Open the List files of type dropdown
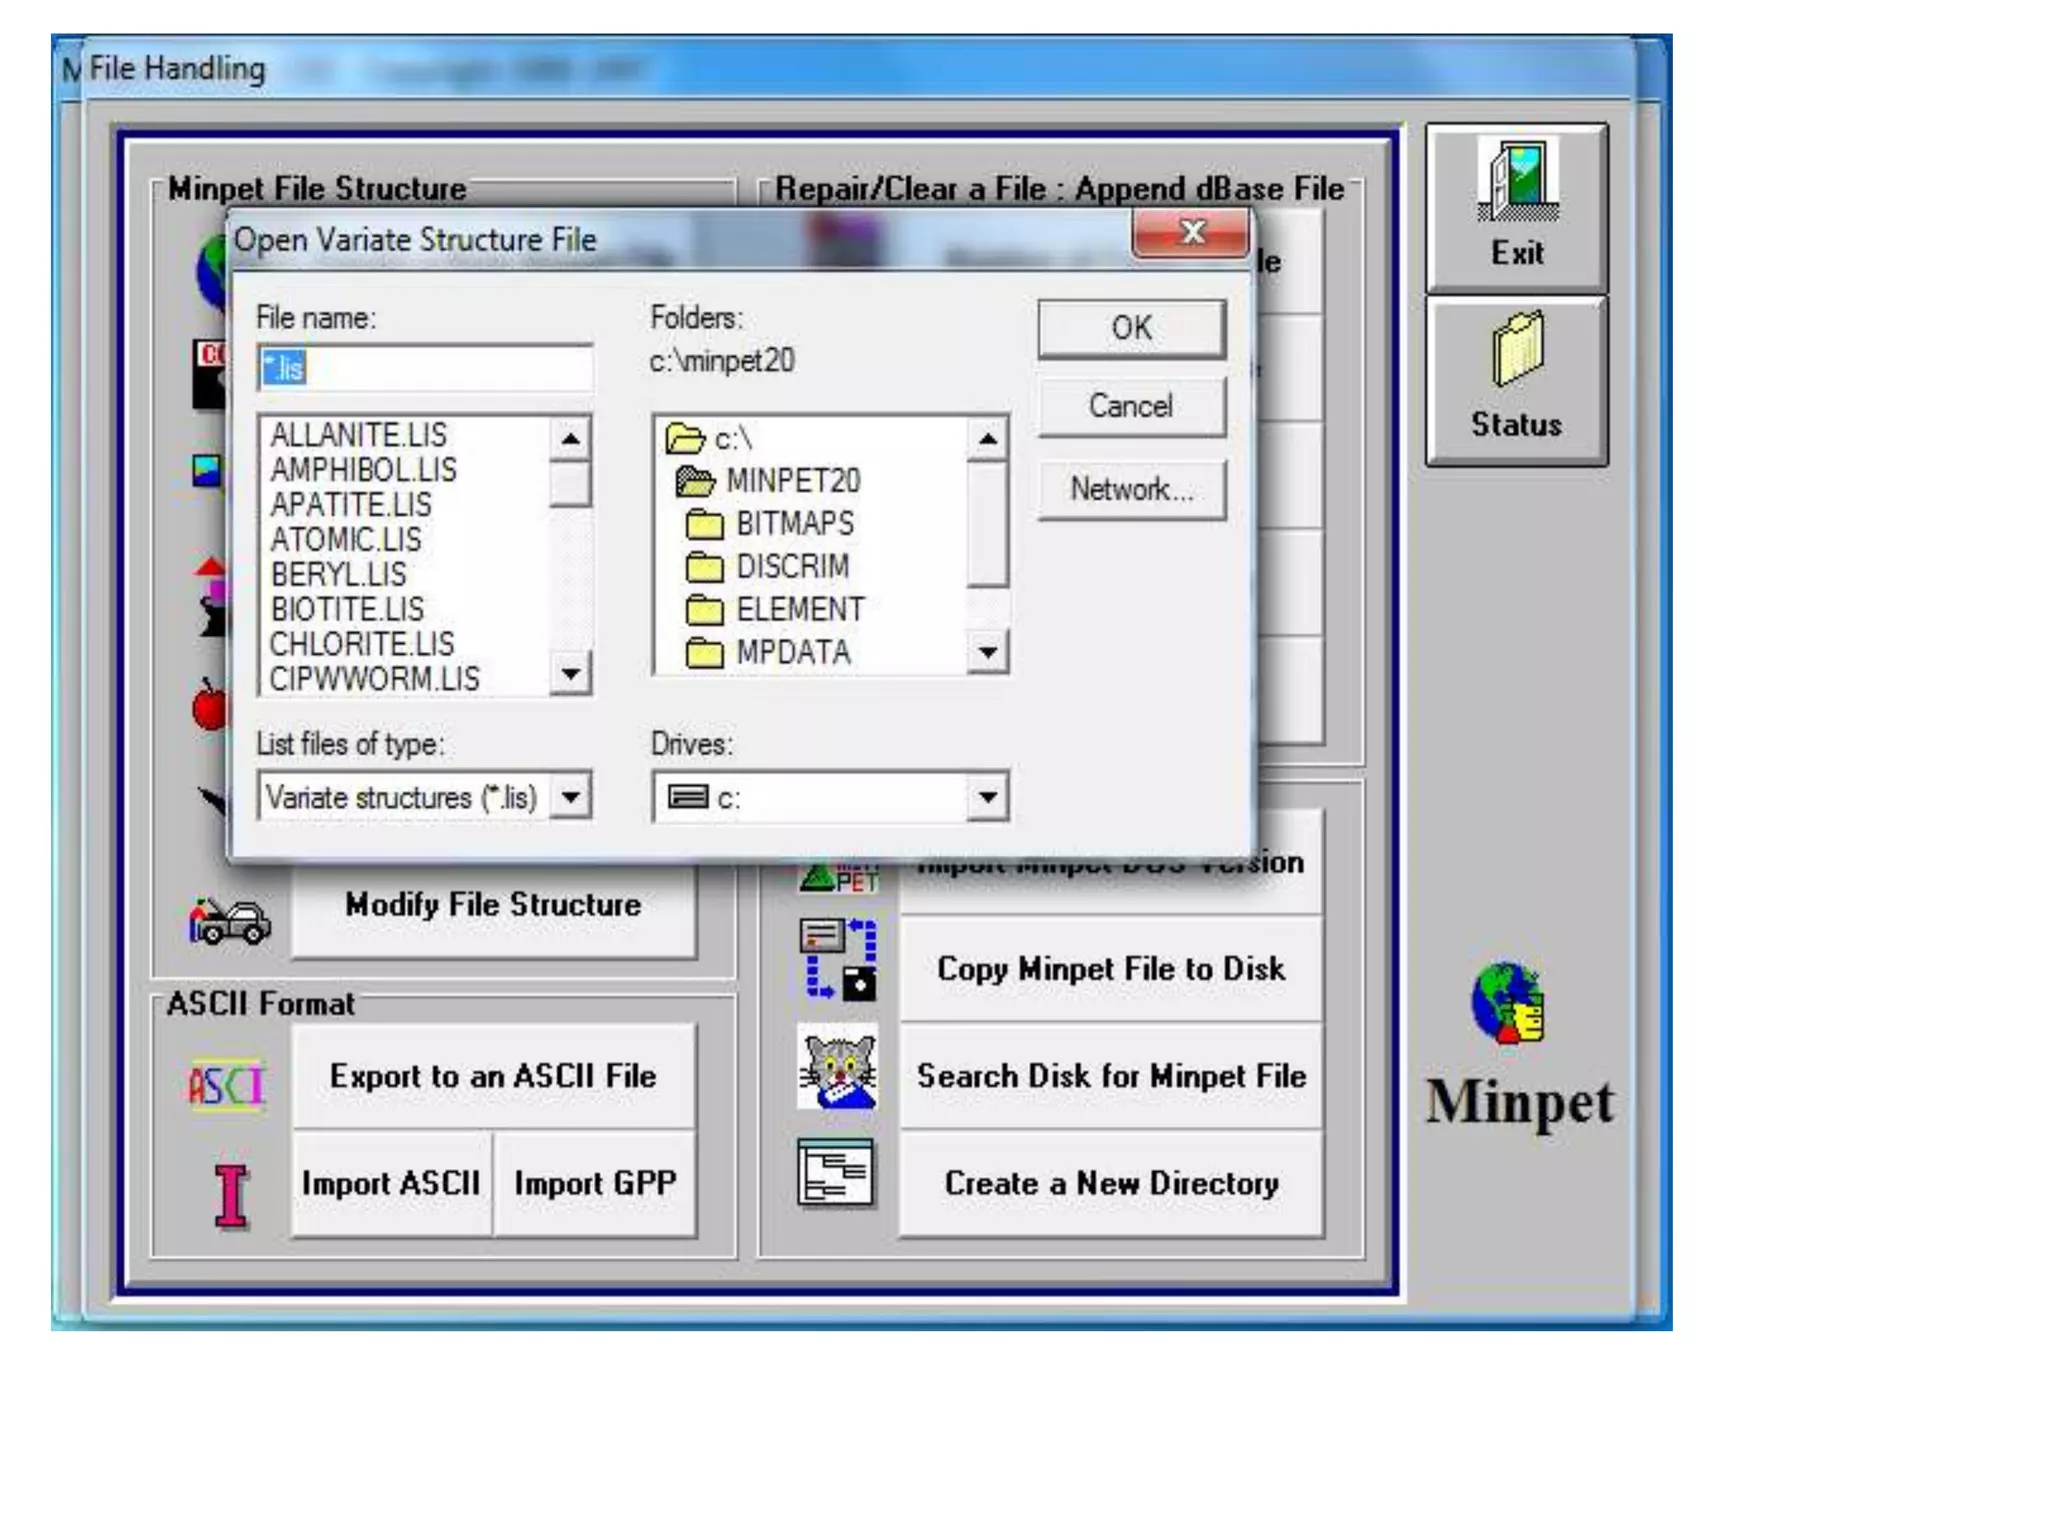Image resolution: width=2048 pixels, height=1536 pixels. coord(571,797)
